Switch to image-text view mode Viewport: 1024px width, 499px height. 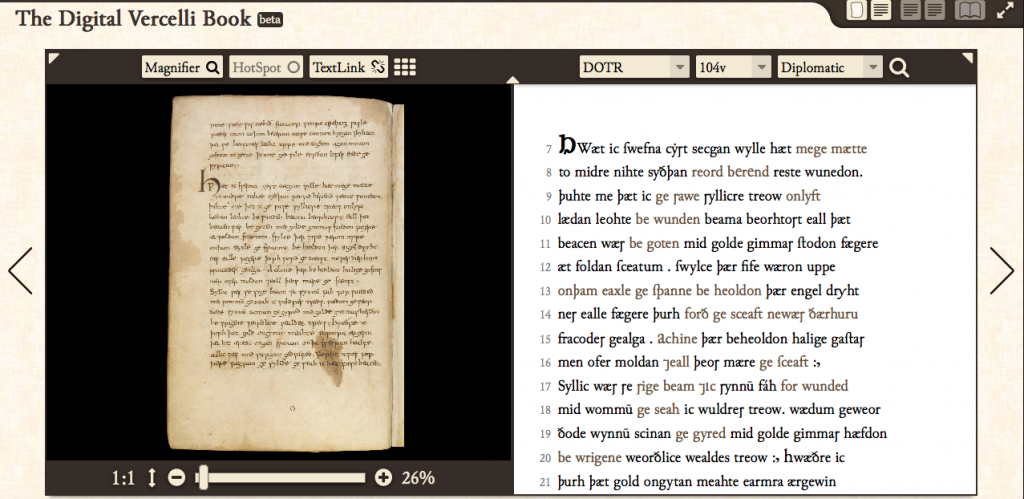pyautogui.click(x=869, y=10)
